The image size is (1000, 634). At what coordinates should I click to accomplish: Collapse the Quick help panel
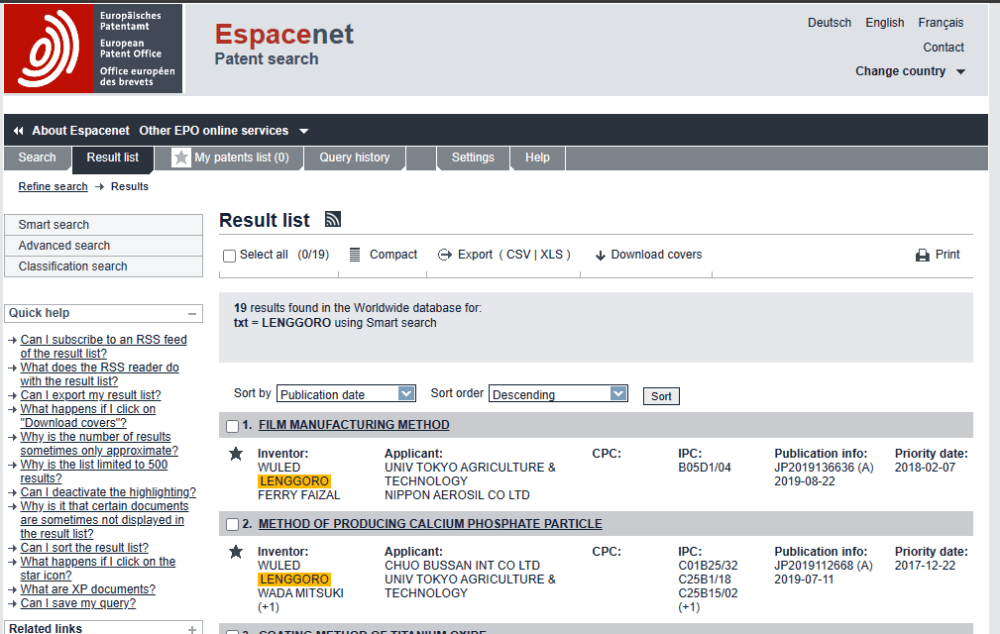click(192, 313)
